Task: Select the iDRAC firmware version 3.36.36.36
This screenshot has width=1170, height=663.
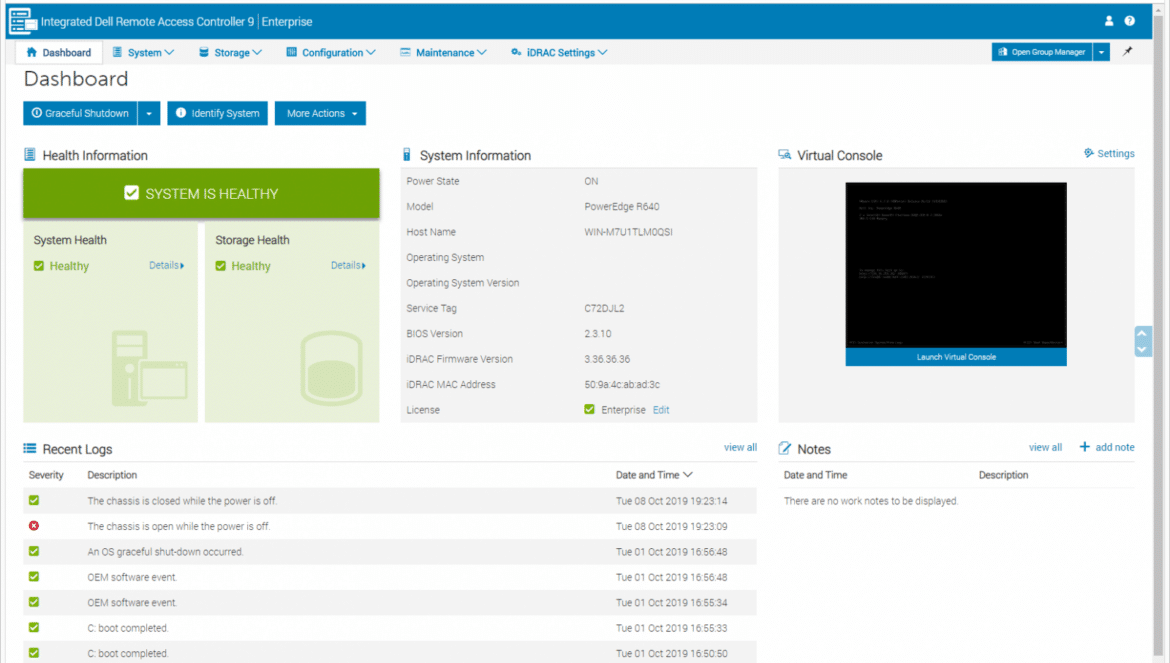Action: click(607, 359)
